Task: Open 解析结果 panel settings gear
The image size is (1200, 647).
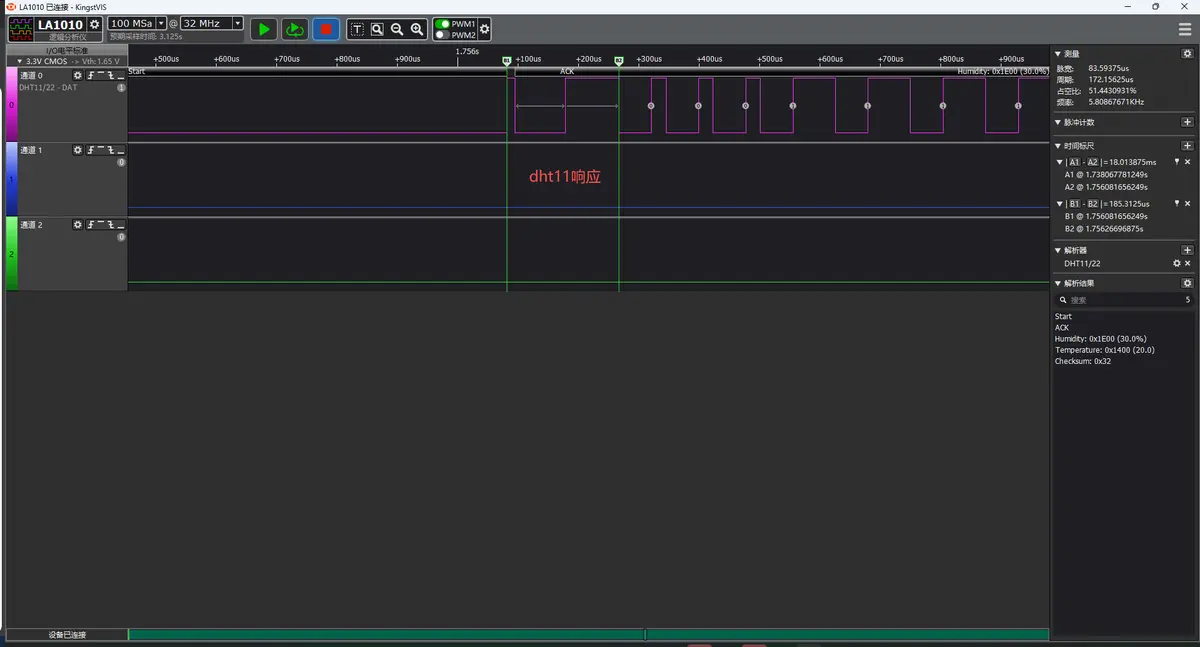Action: tap(1188, 284)
